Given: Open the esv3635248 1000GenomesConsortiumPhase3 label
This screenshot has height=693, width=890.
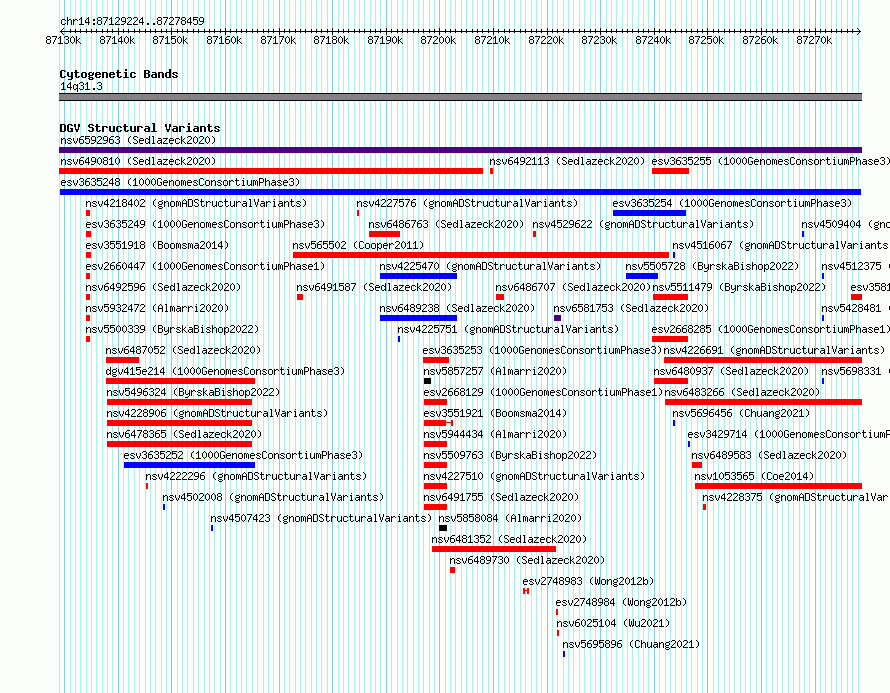Looking at the screenshot, I should pos(180,182).
